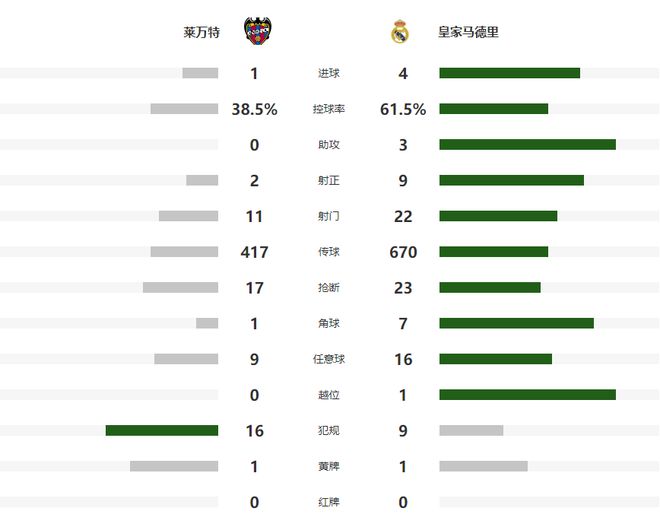Click Real Madrid's green 控球率 bar
The height and width of the screenshot is (527, 660).
[493, 109]
